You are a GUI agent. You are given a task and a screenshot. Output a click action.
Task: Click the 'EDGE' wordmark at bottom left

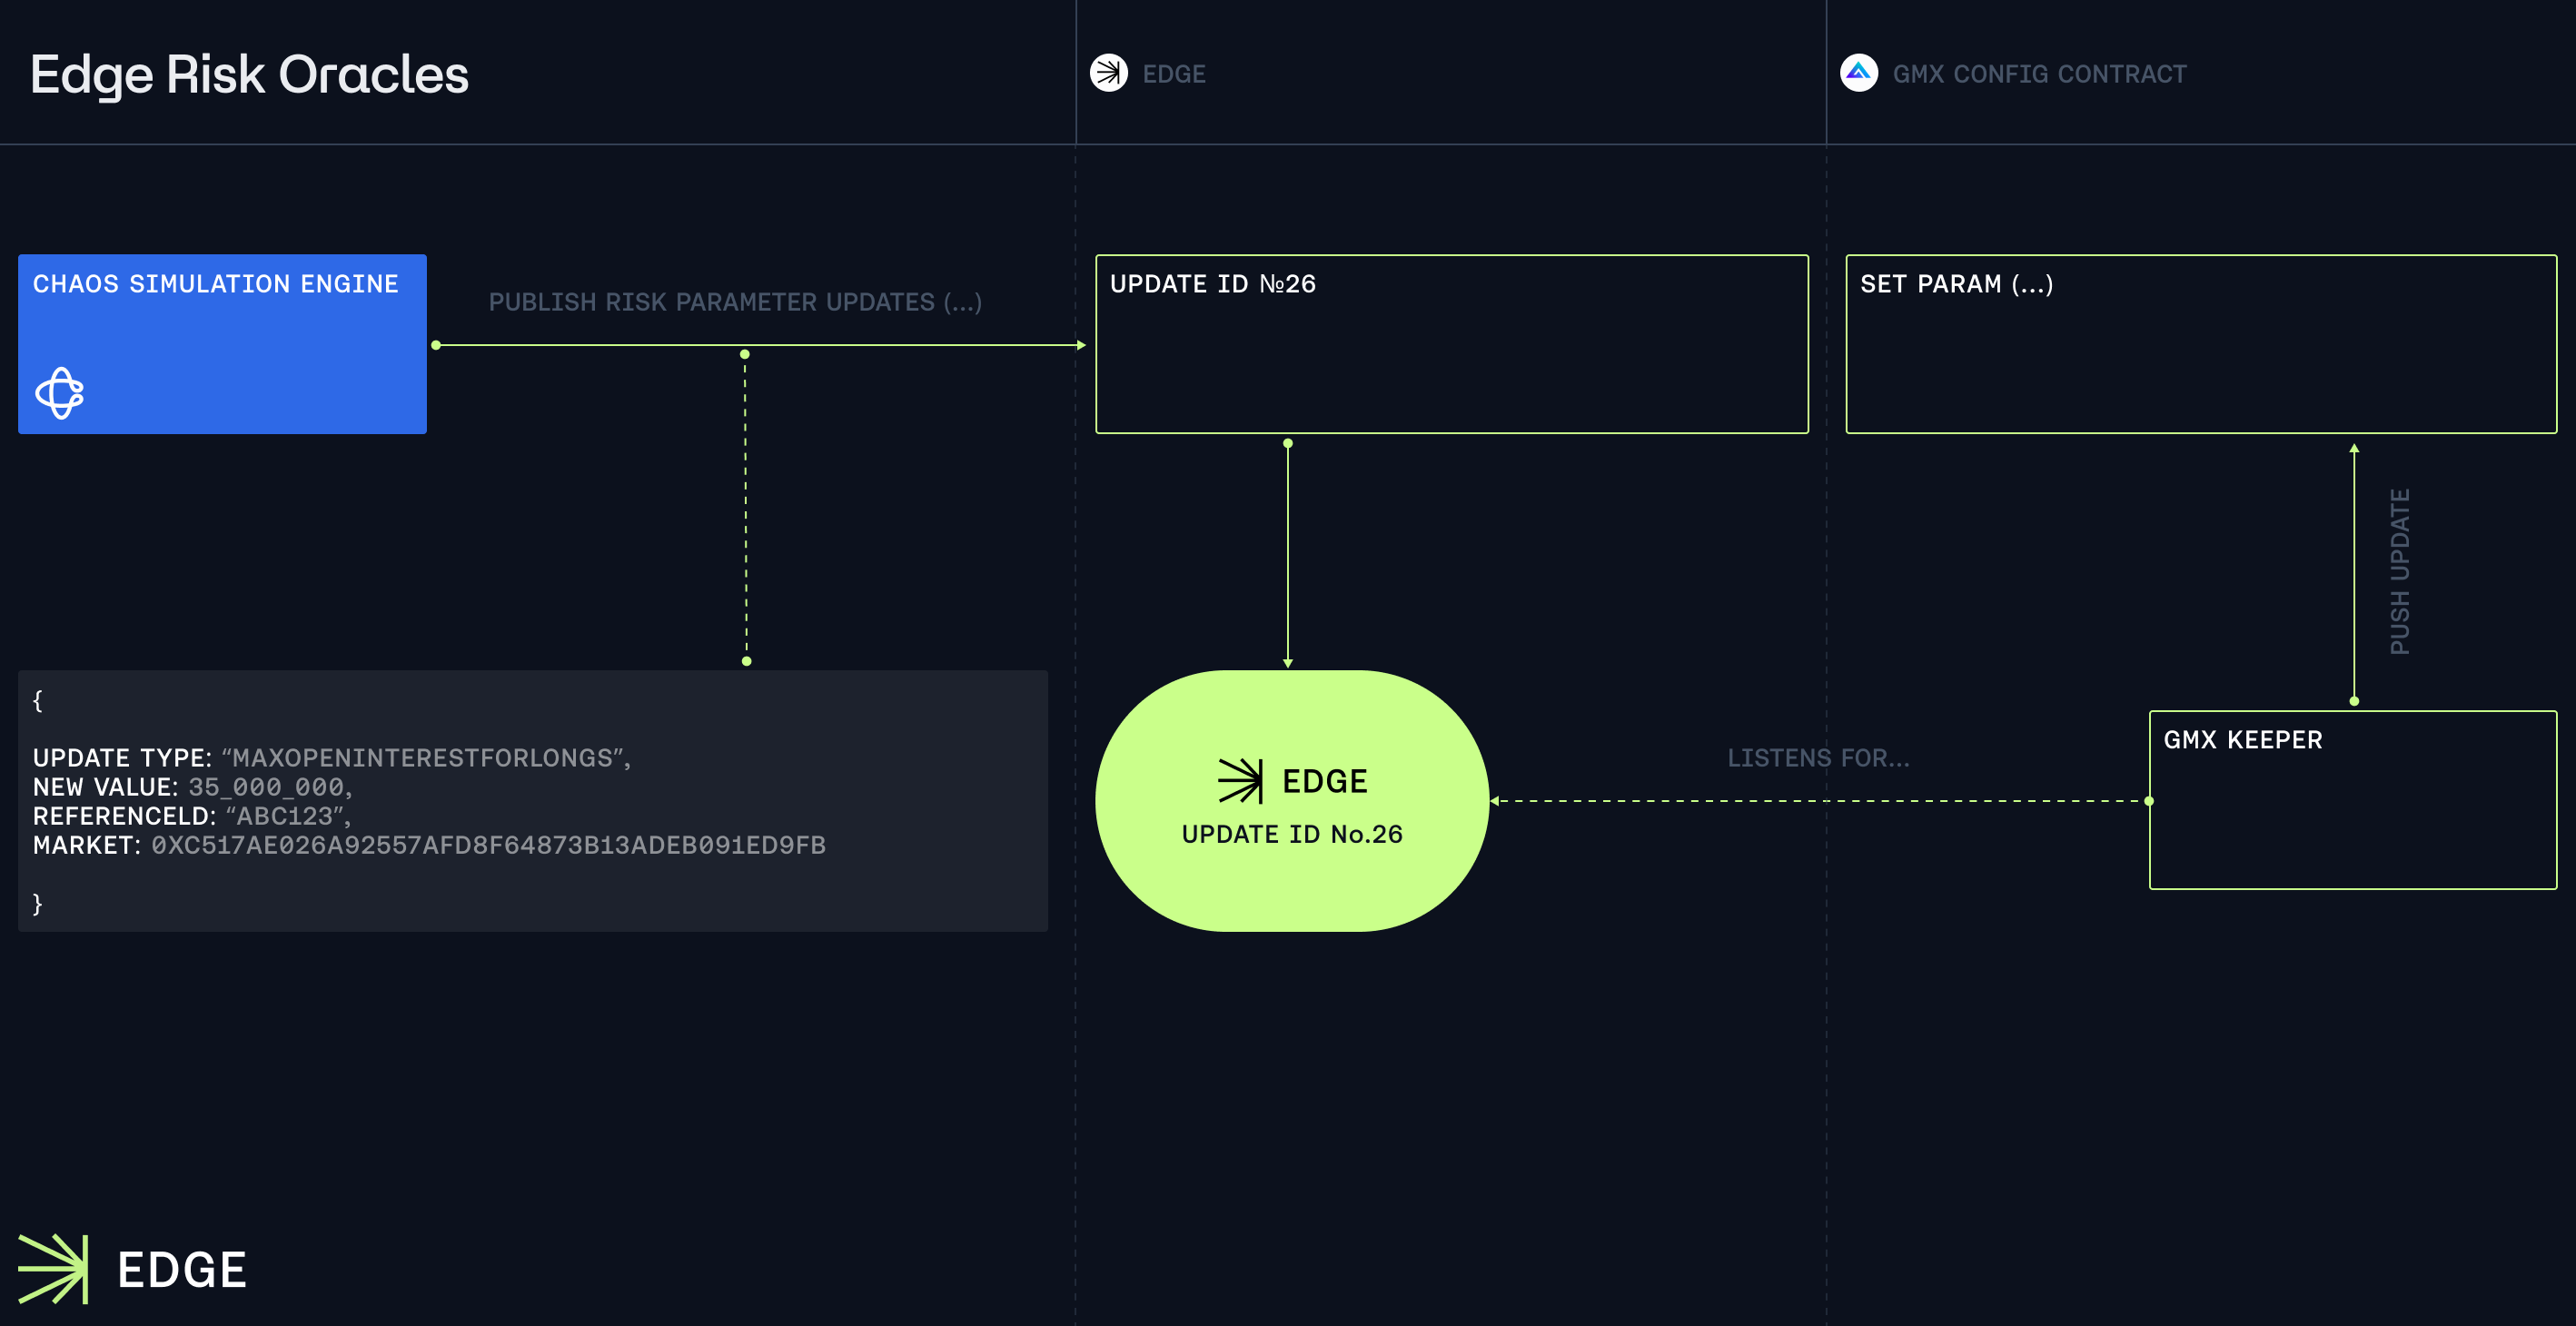point(182,1270)
